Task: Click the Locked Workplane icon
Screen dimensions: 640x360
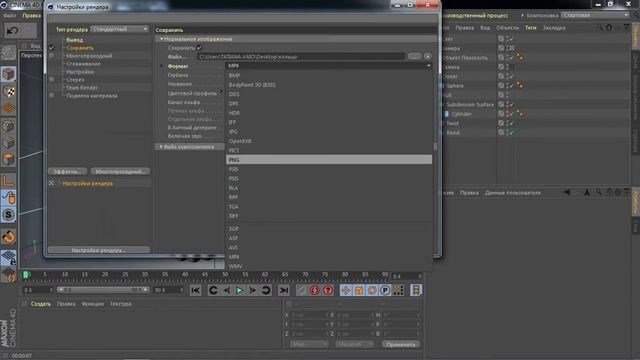Action: [8, 258]
